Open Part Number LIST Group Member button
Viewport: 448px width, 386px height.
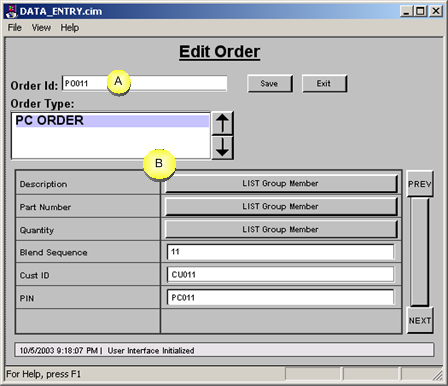point(281,206)
